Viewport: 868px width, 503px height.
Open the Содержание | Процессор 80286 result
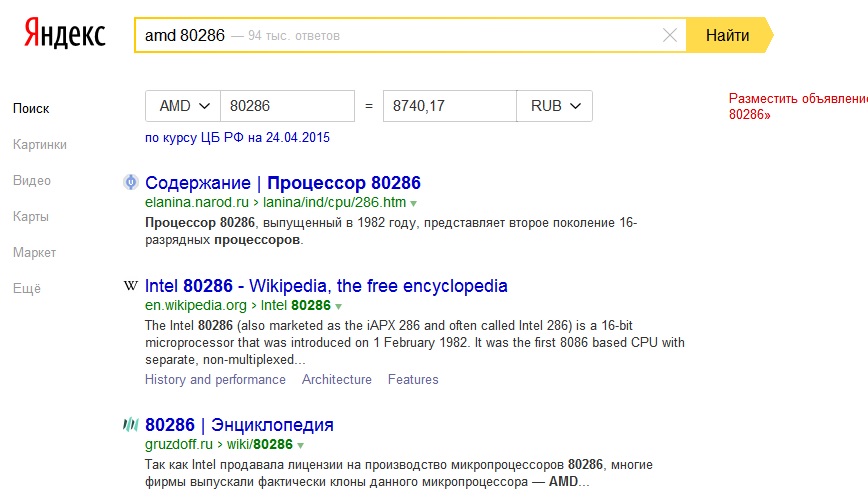click(283, 183)
